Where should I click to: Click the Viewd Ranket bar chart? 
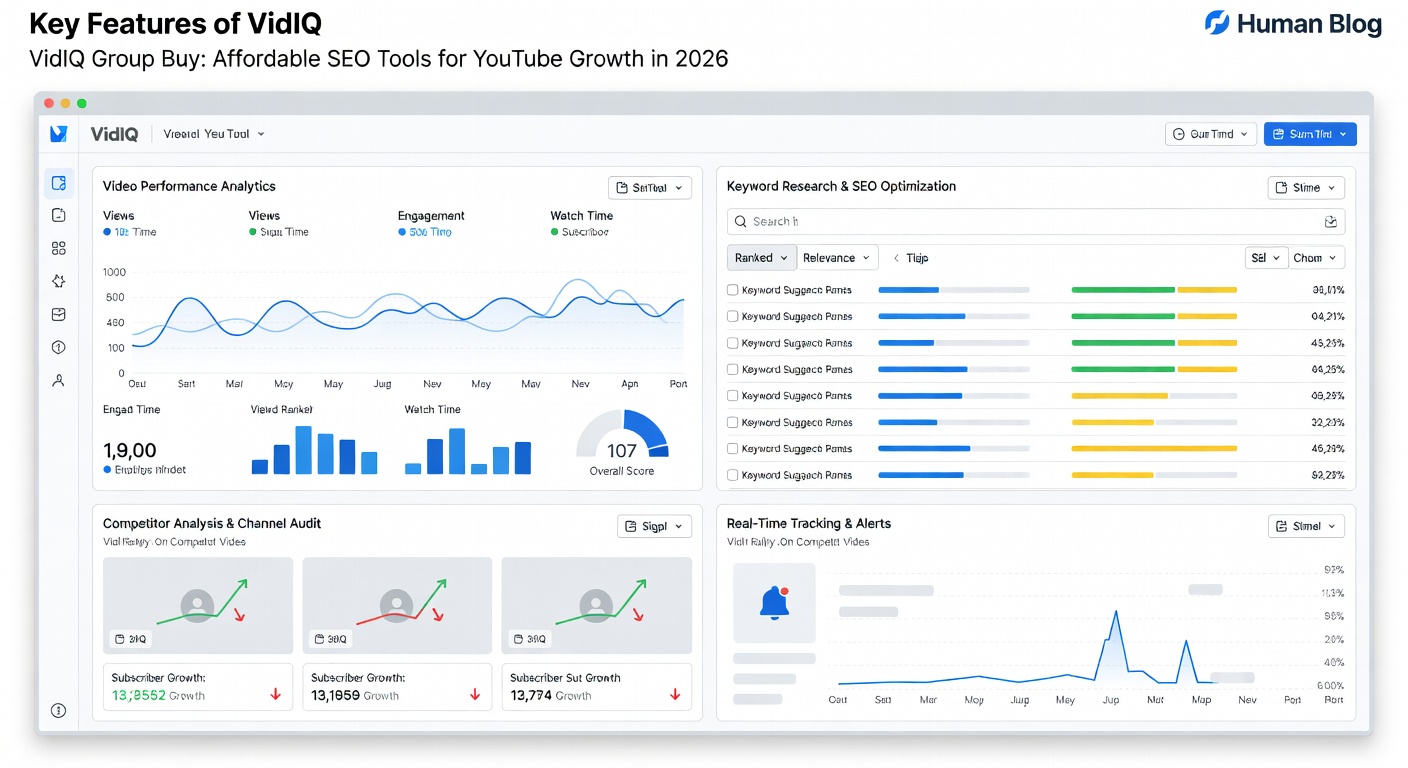coord(314,450)
